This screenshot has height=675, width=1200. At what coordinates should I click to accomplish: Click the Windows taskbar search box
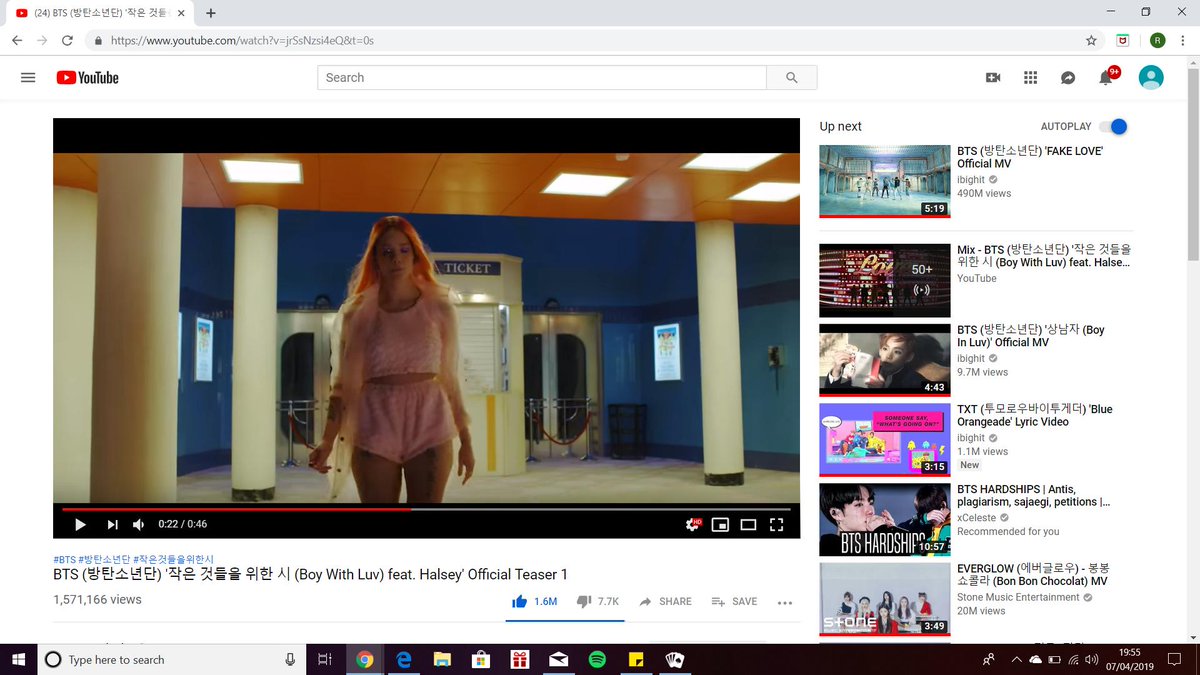(x=172, y=659)
